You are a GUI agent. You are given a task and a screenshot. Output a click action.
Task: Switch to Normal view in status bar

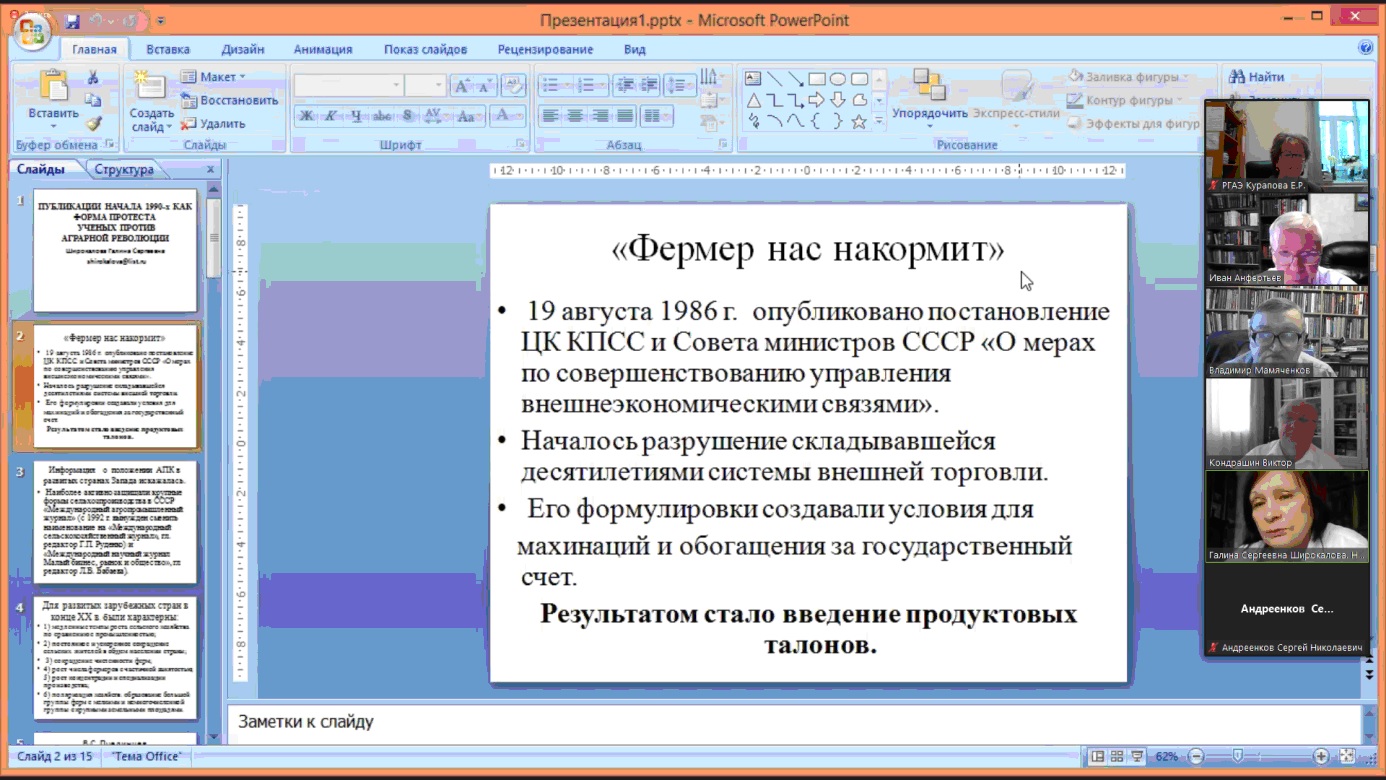click(1098, 757)
